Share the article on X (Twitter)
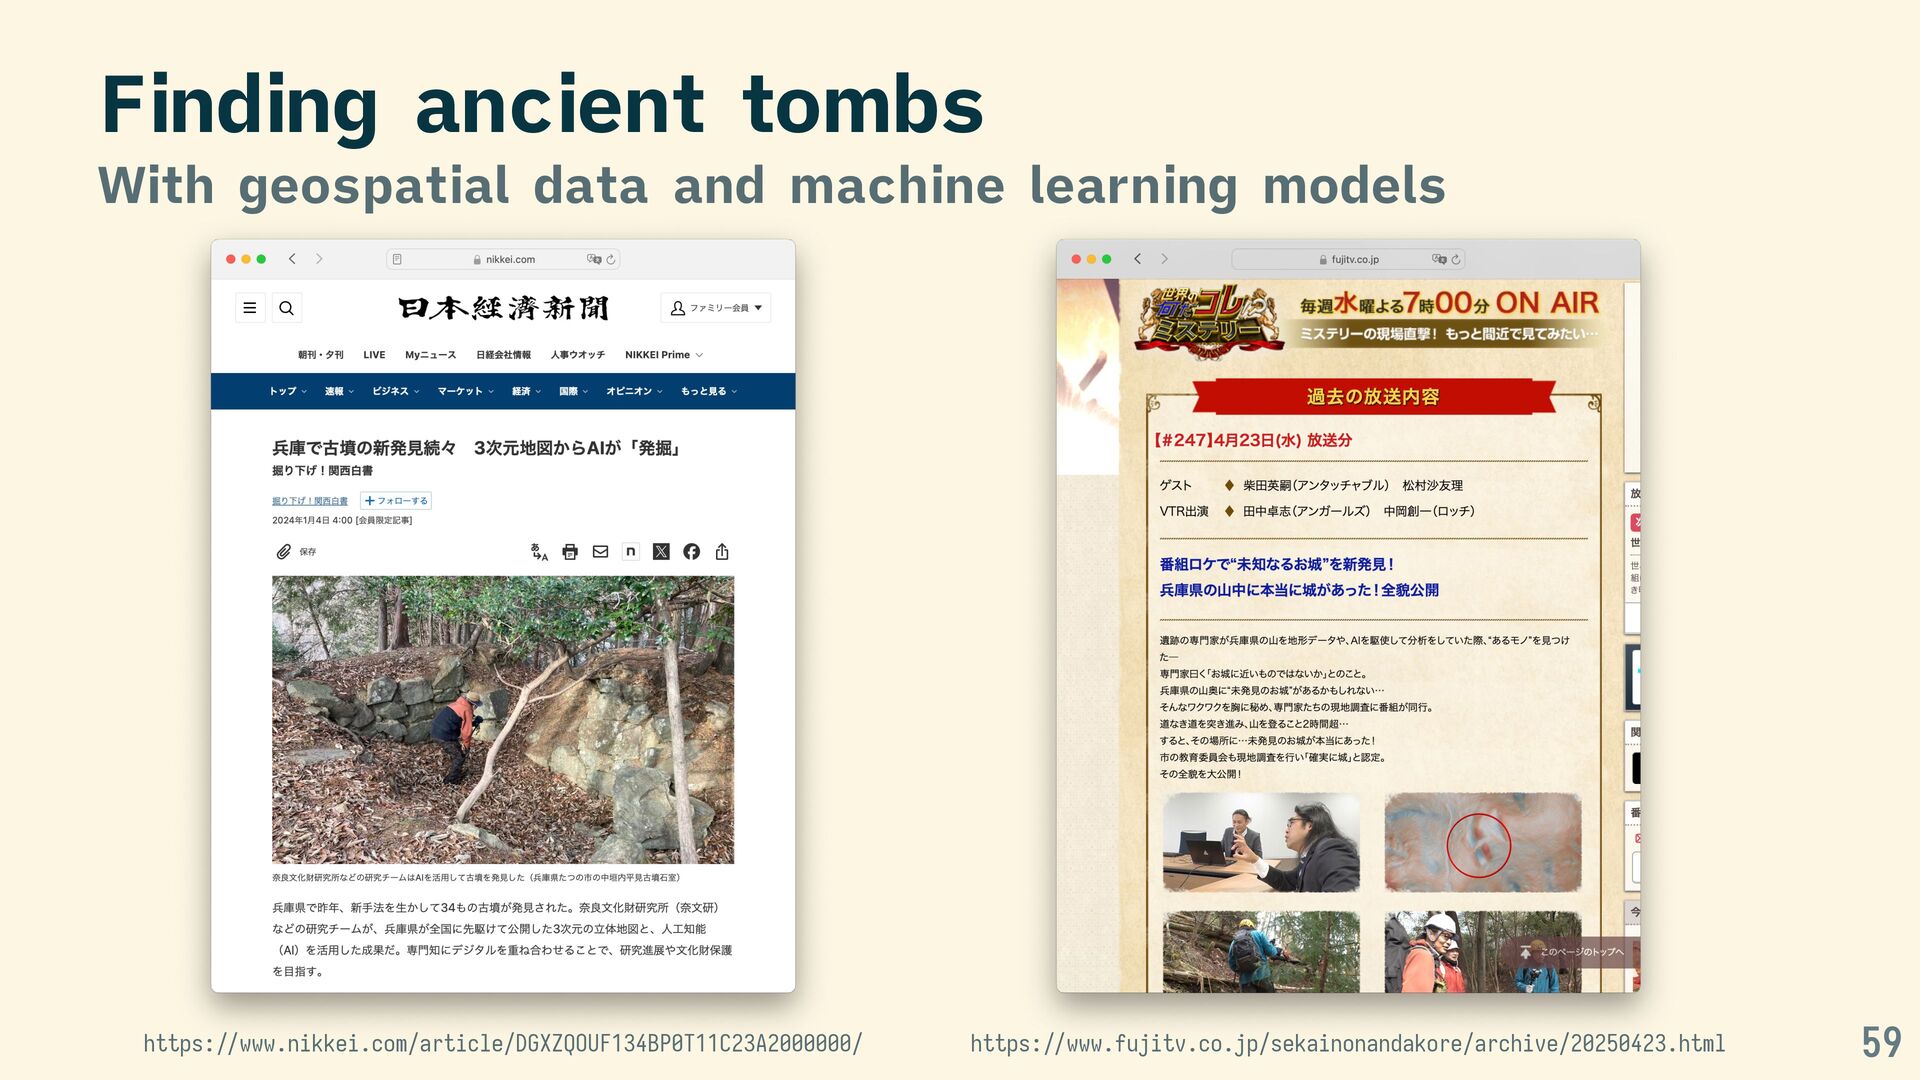This screenshot has height=1080, width=1920. [661, 552]
